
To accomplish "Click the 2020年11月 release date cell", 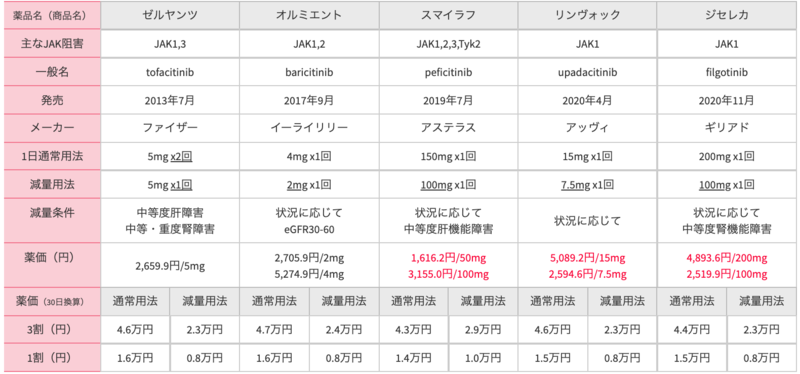I will [x=728, y=101].
